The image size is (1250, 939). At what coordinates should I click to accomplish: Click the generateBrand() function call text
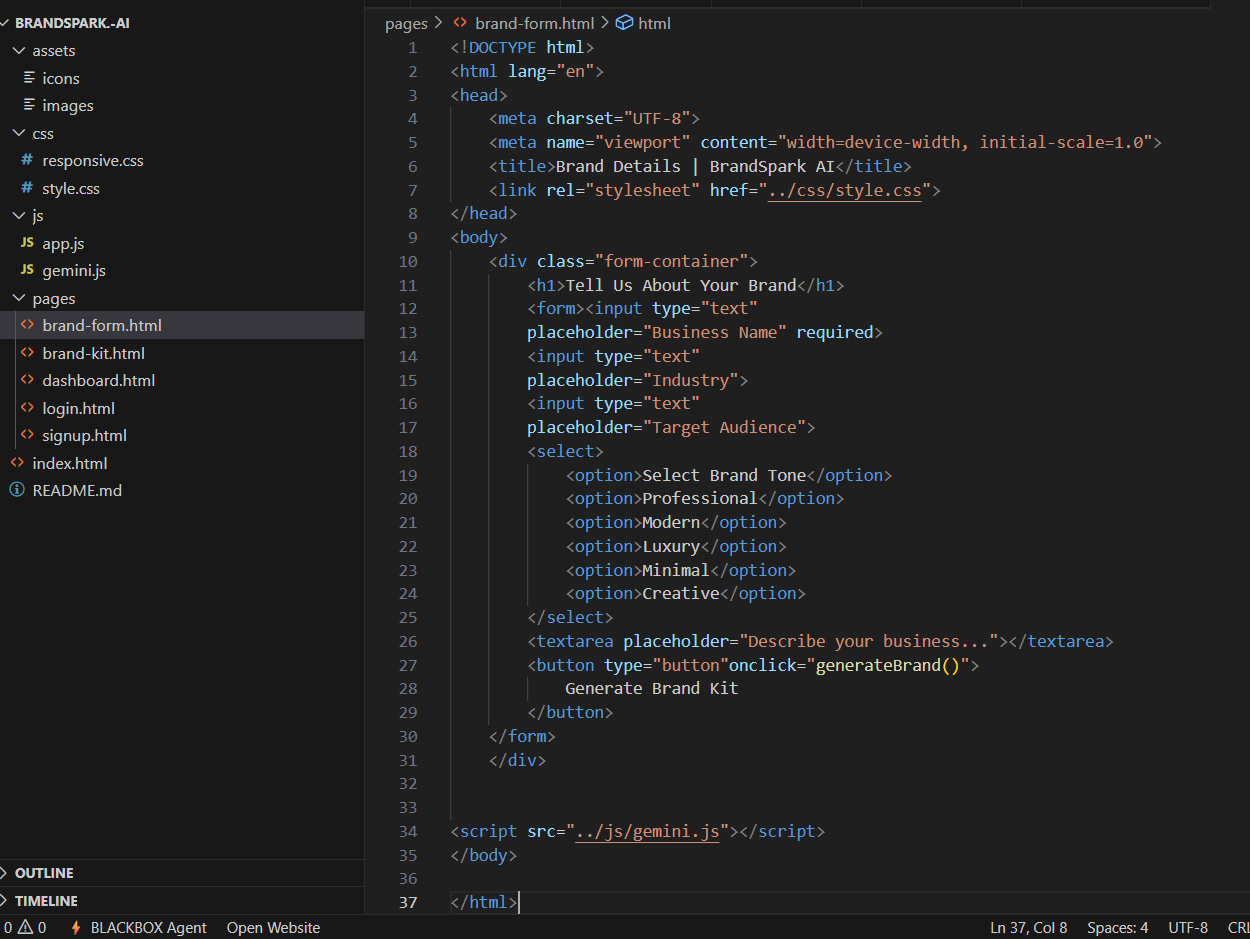click(887, 665)
